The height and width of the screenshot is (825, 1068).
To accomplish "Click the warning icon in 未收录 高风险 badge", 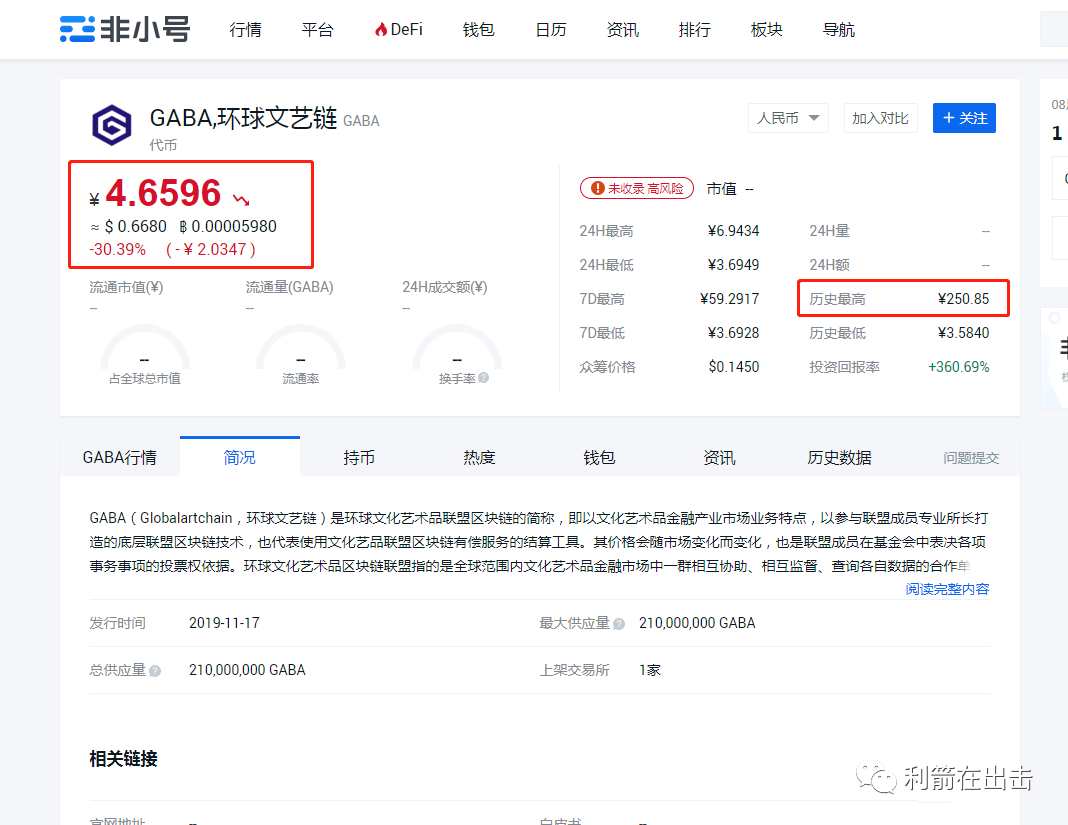I will tap(597, 188).
